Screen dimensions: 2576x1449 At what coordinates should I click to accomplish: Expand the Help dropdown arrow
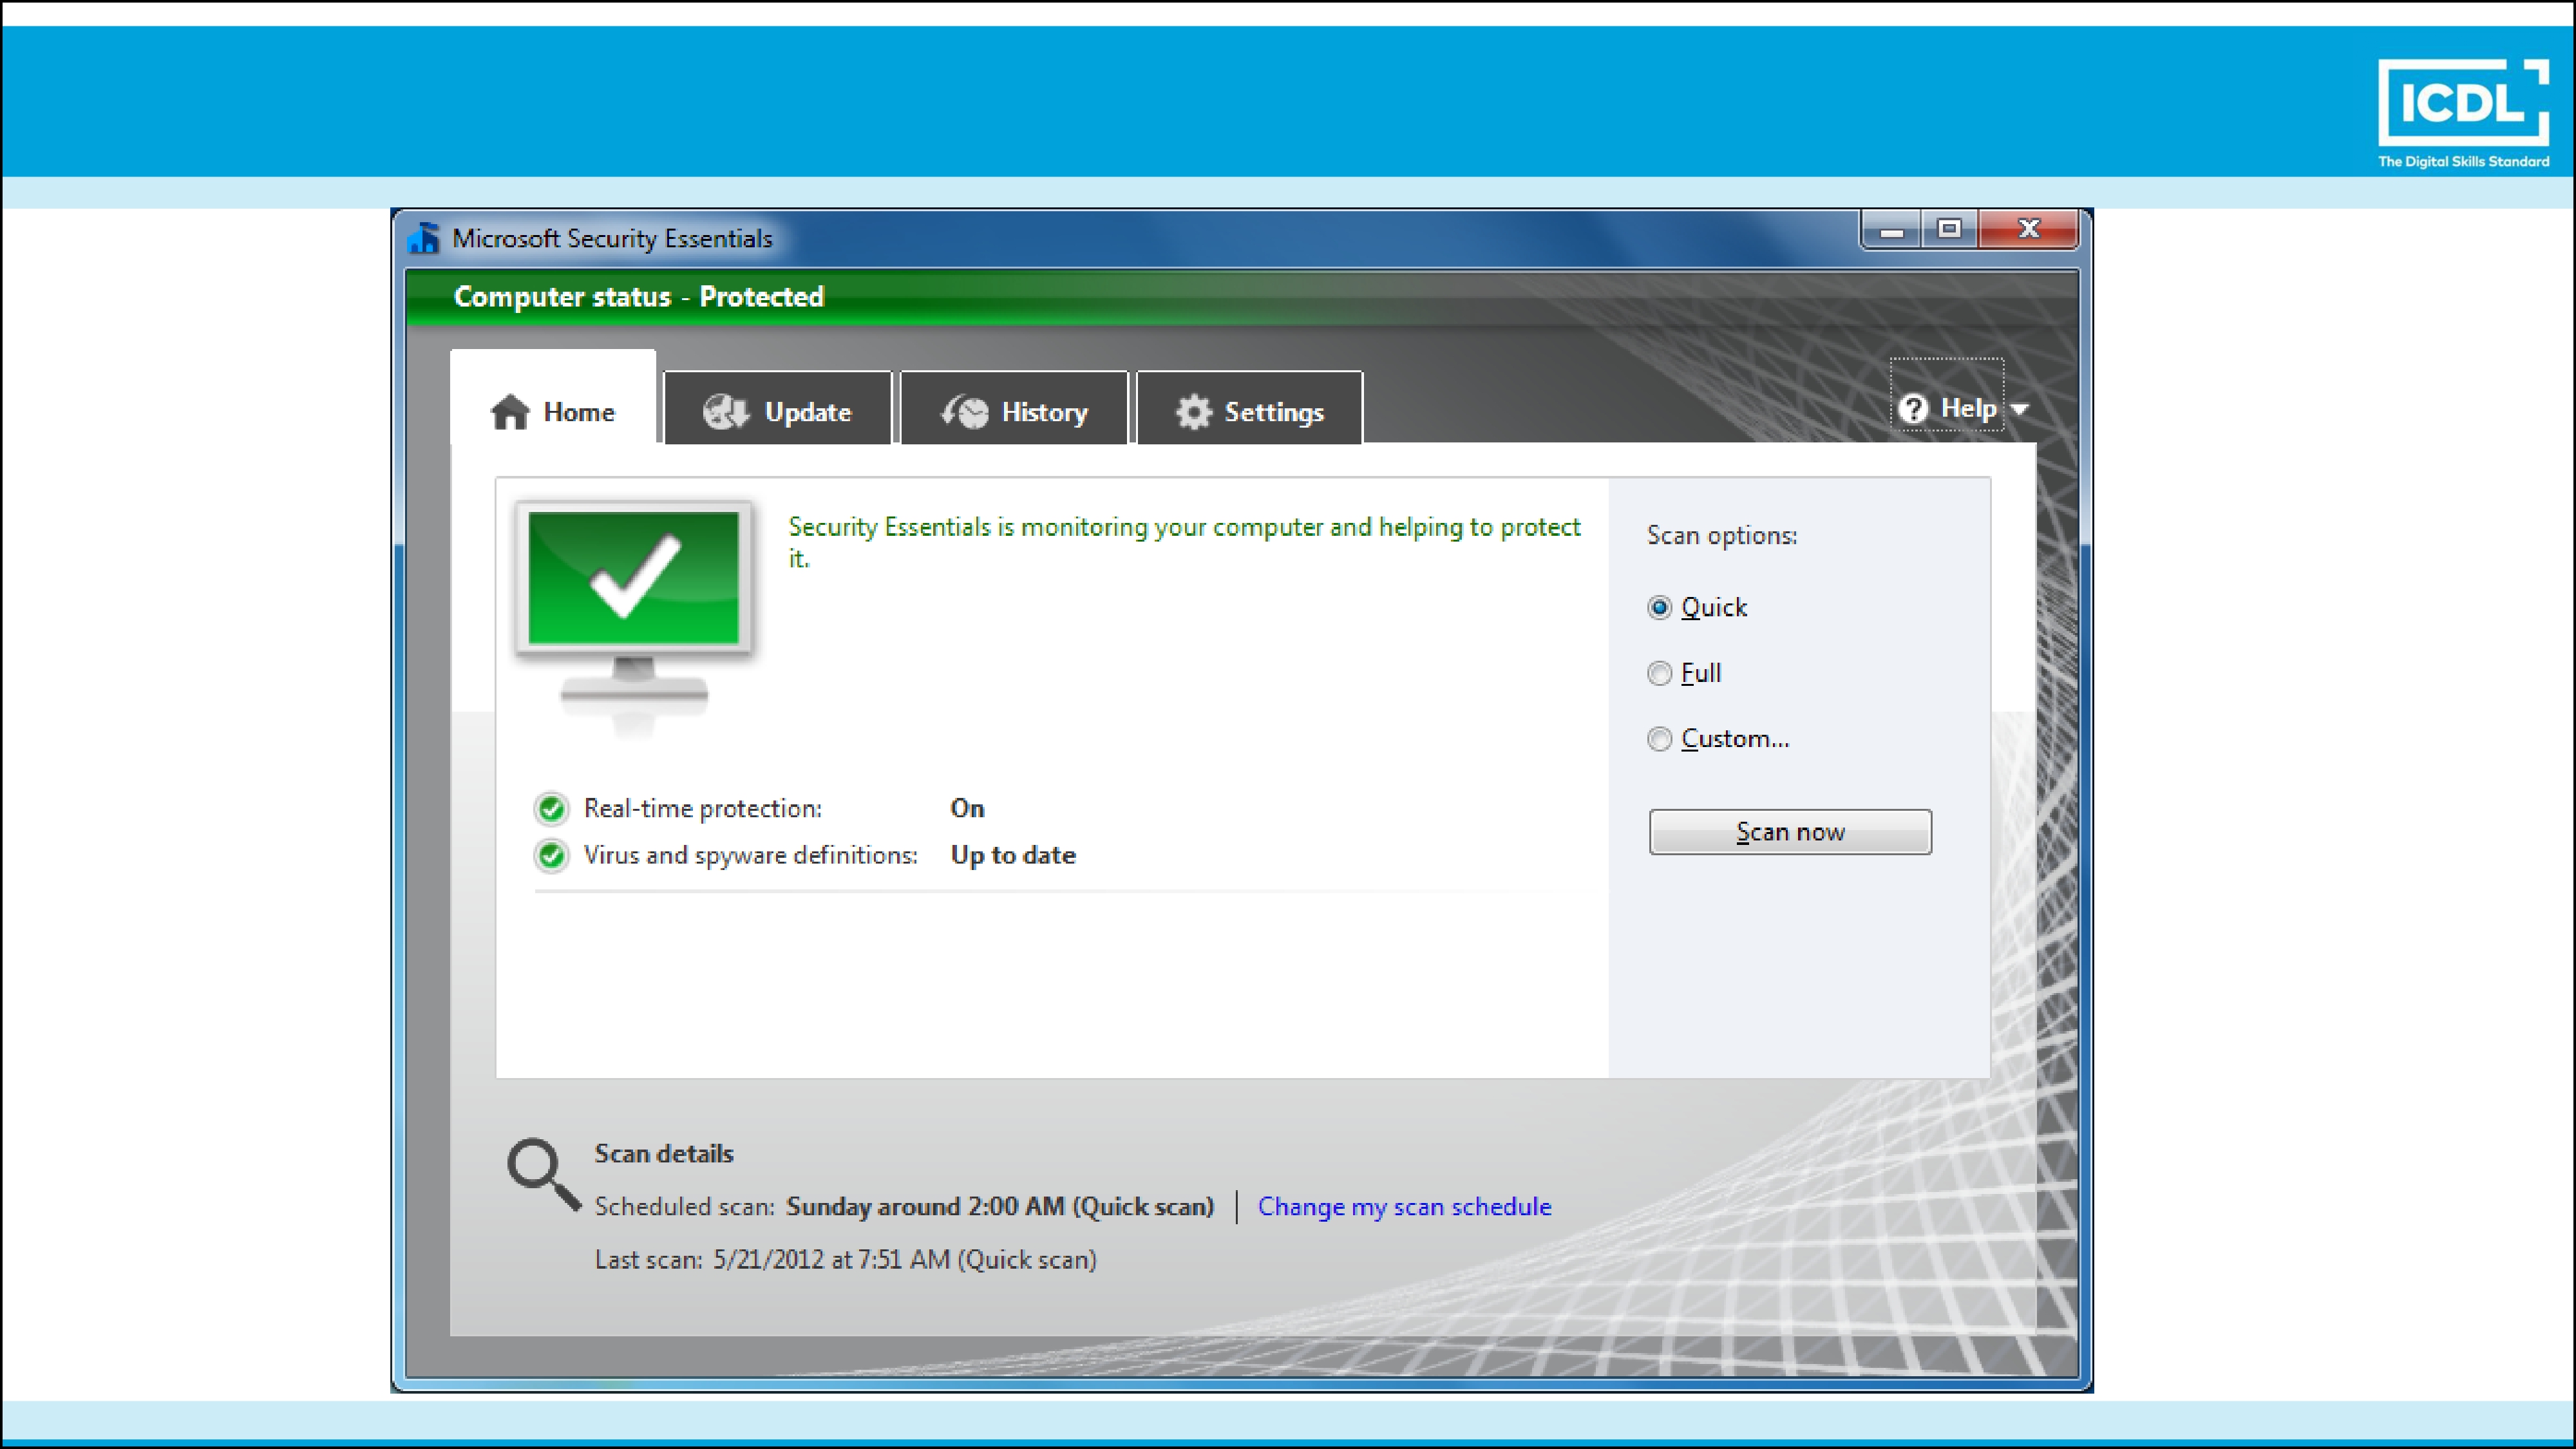[2019, 409]
